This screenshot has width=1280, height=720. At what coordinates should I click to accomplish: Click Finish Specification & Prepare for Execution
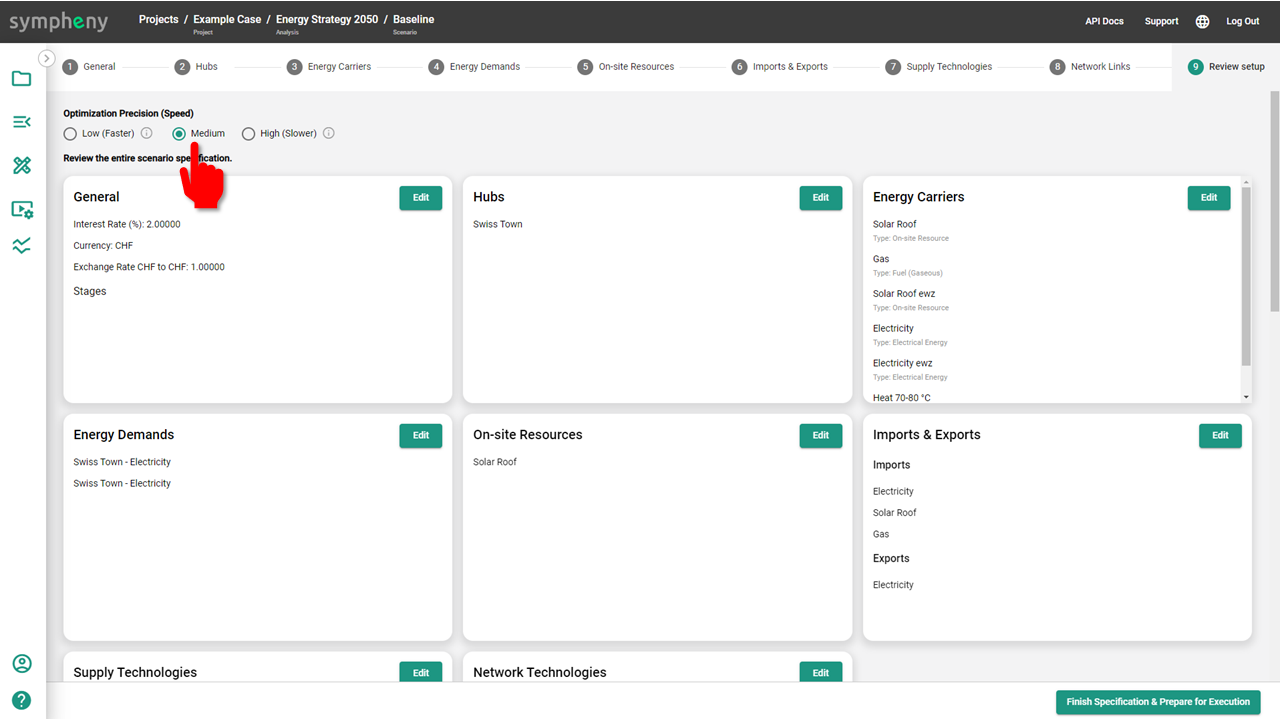(1157, 702)
